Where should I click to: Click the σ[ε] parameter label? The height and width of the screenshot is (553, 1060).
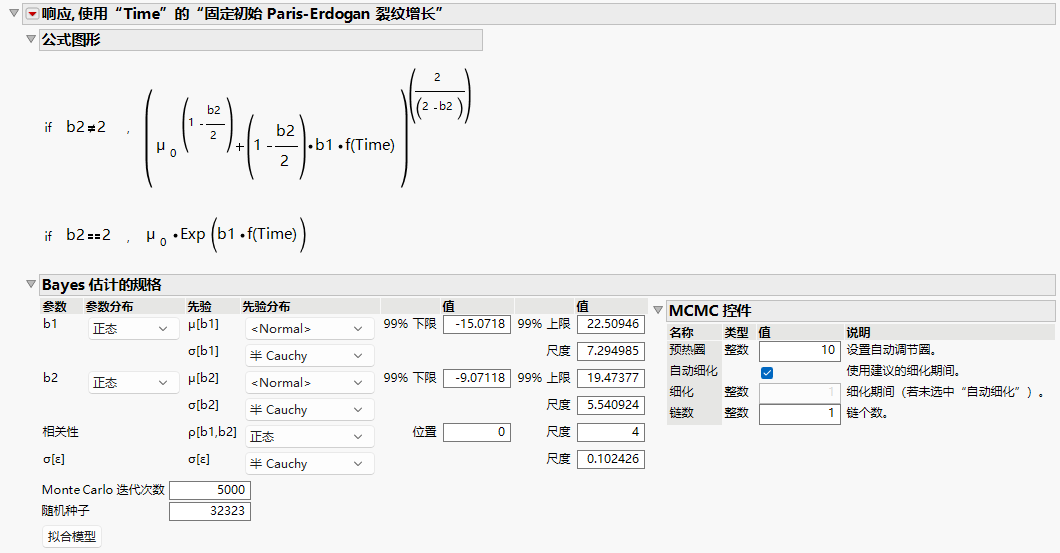(53, 460)
